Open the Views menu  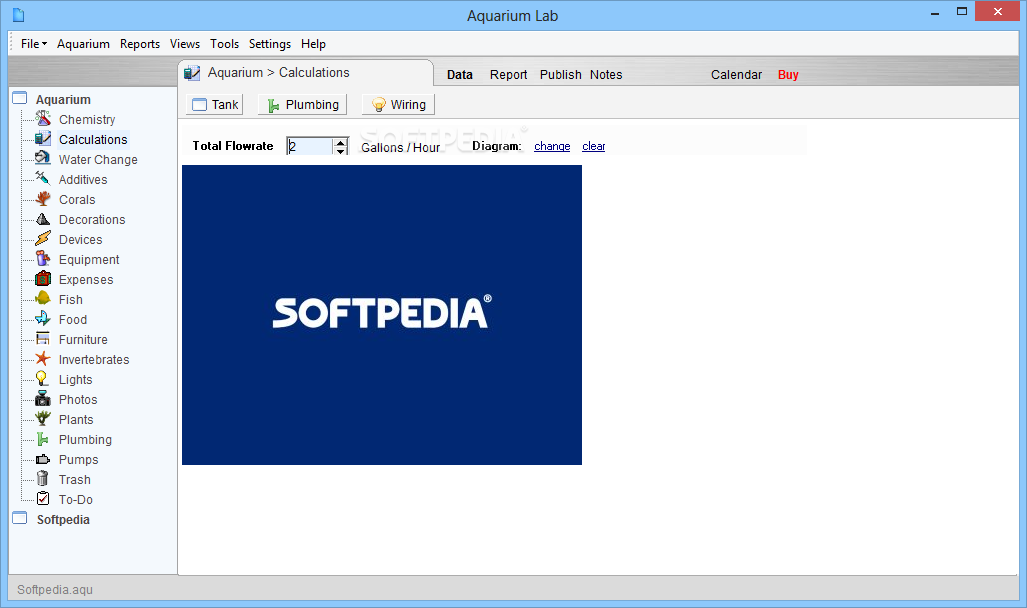pyautogui.click(x=185, y=44)
